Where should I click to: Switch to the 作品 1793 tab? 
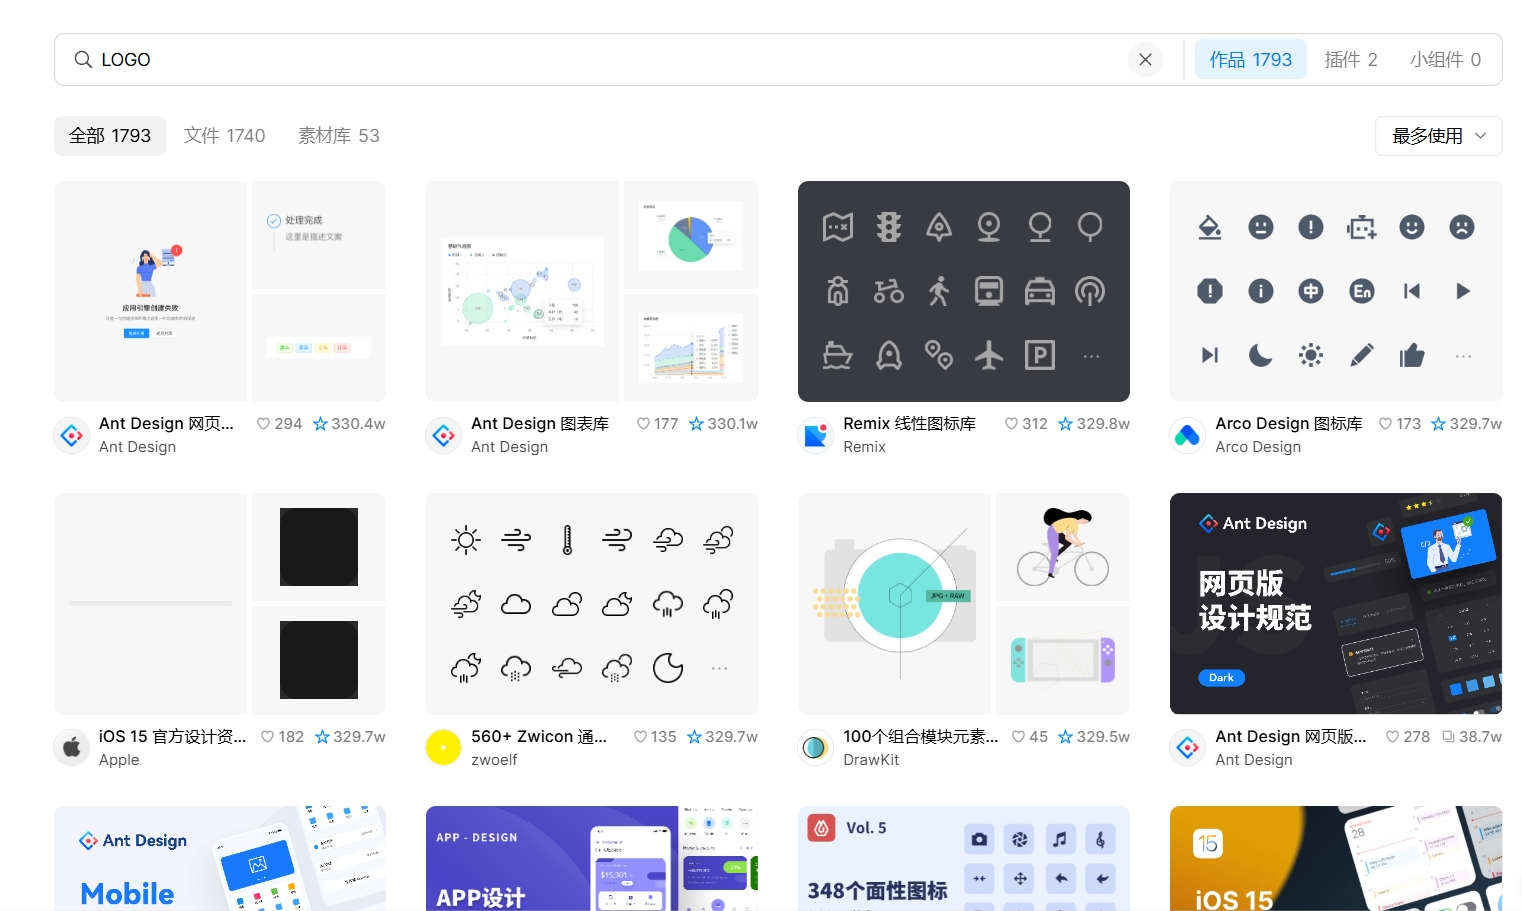click(x=1250, y=60)
